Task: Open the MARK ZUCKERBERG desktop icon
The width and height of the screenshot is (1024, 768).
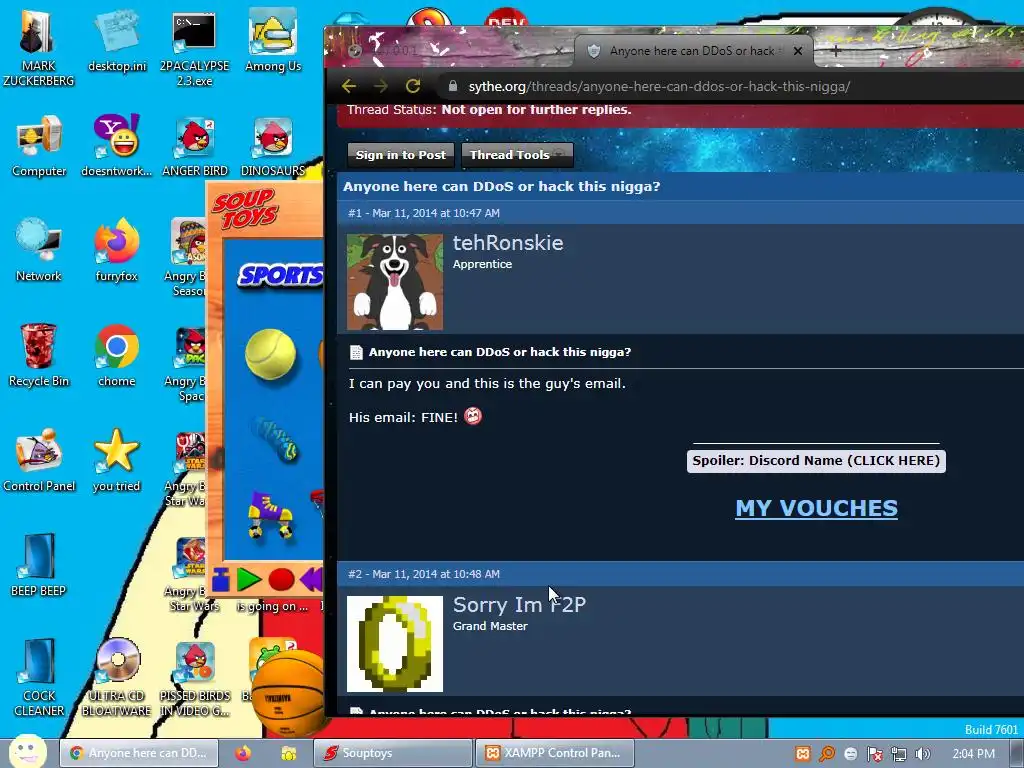Action: click(x=39, y=47)
